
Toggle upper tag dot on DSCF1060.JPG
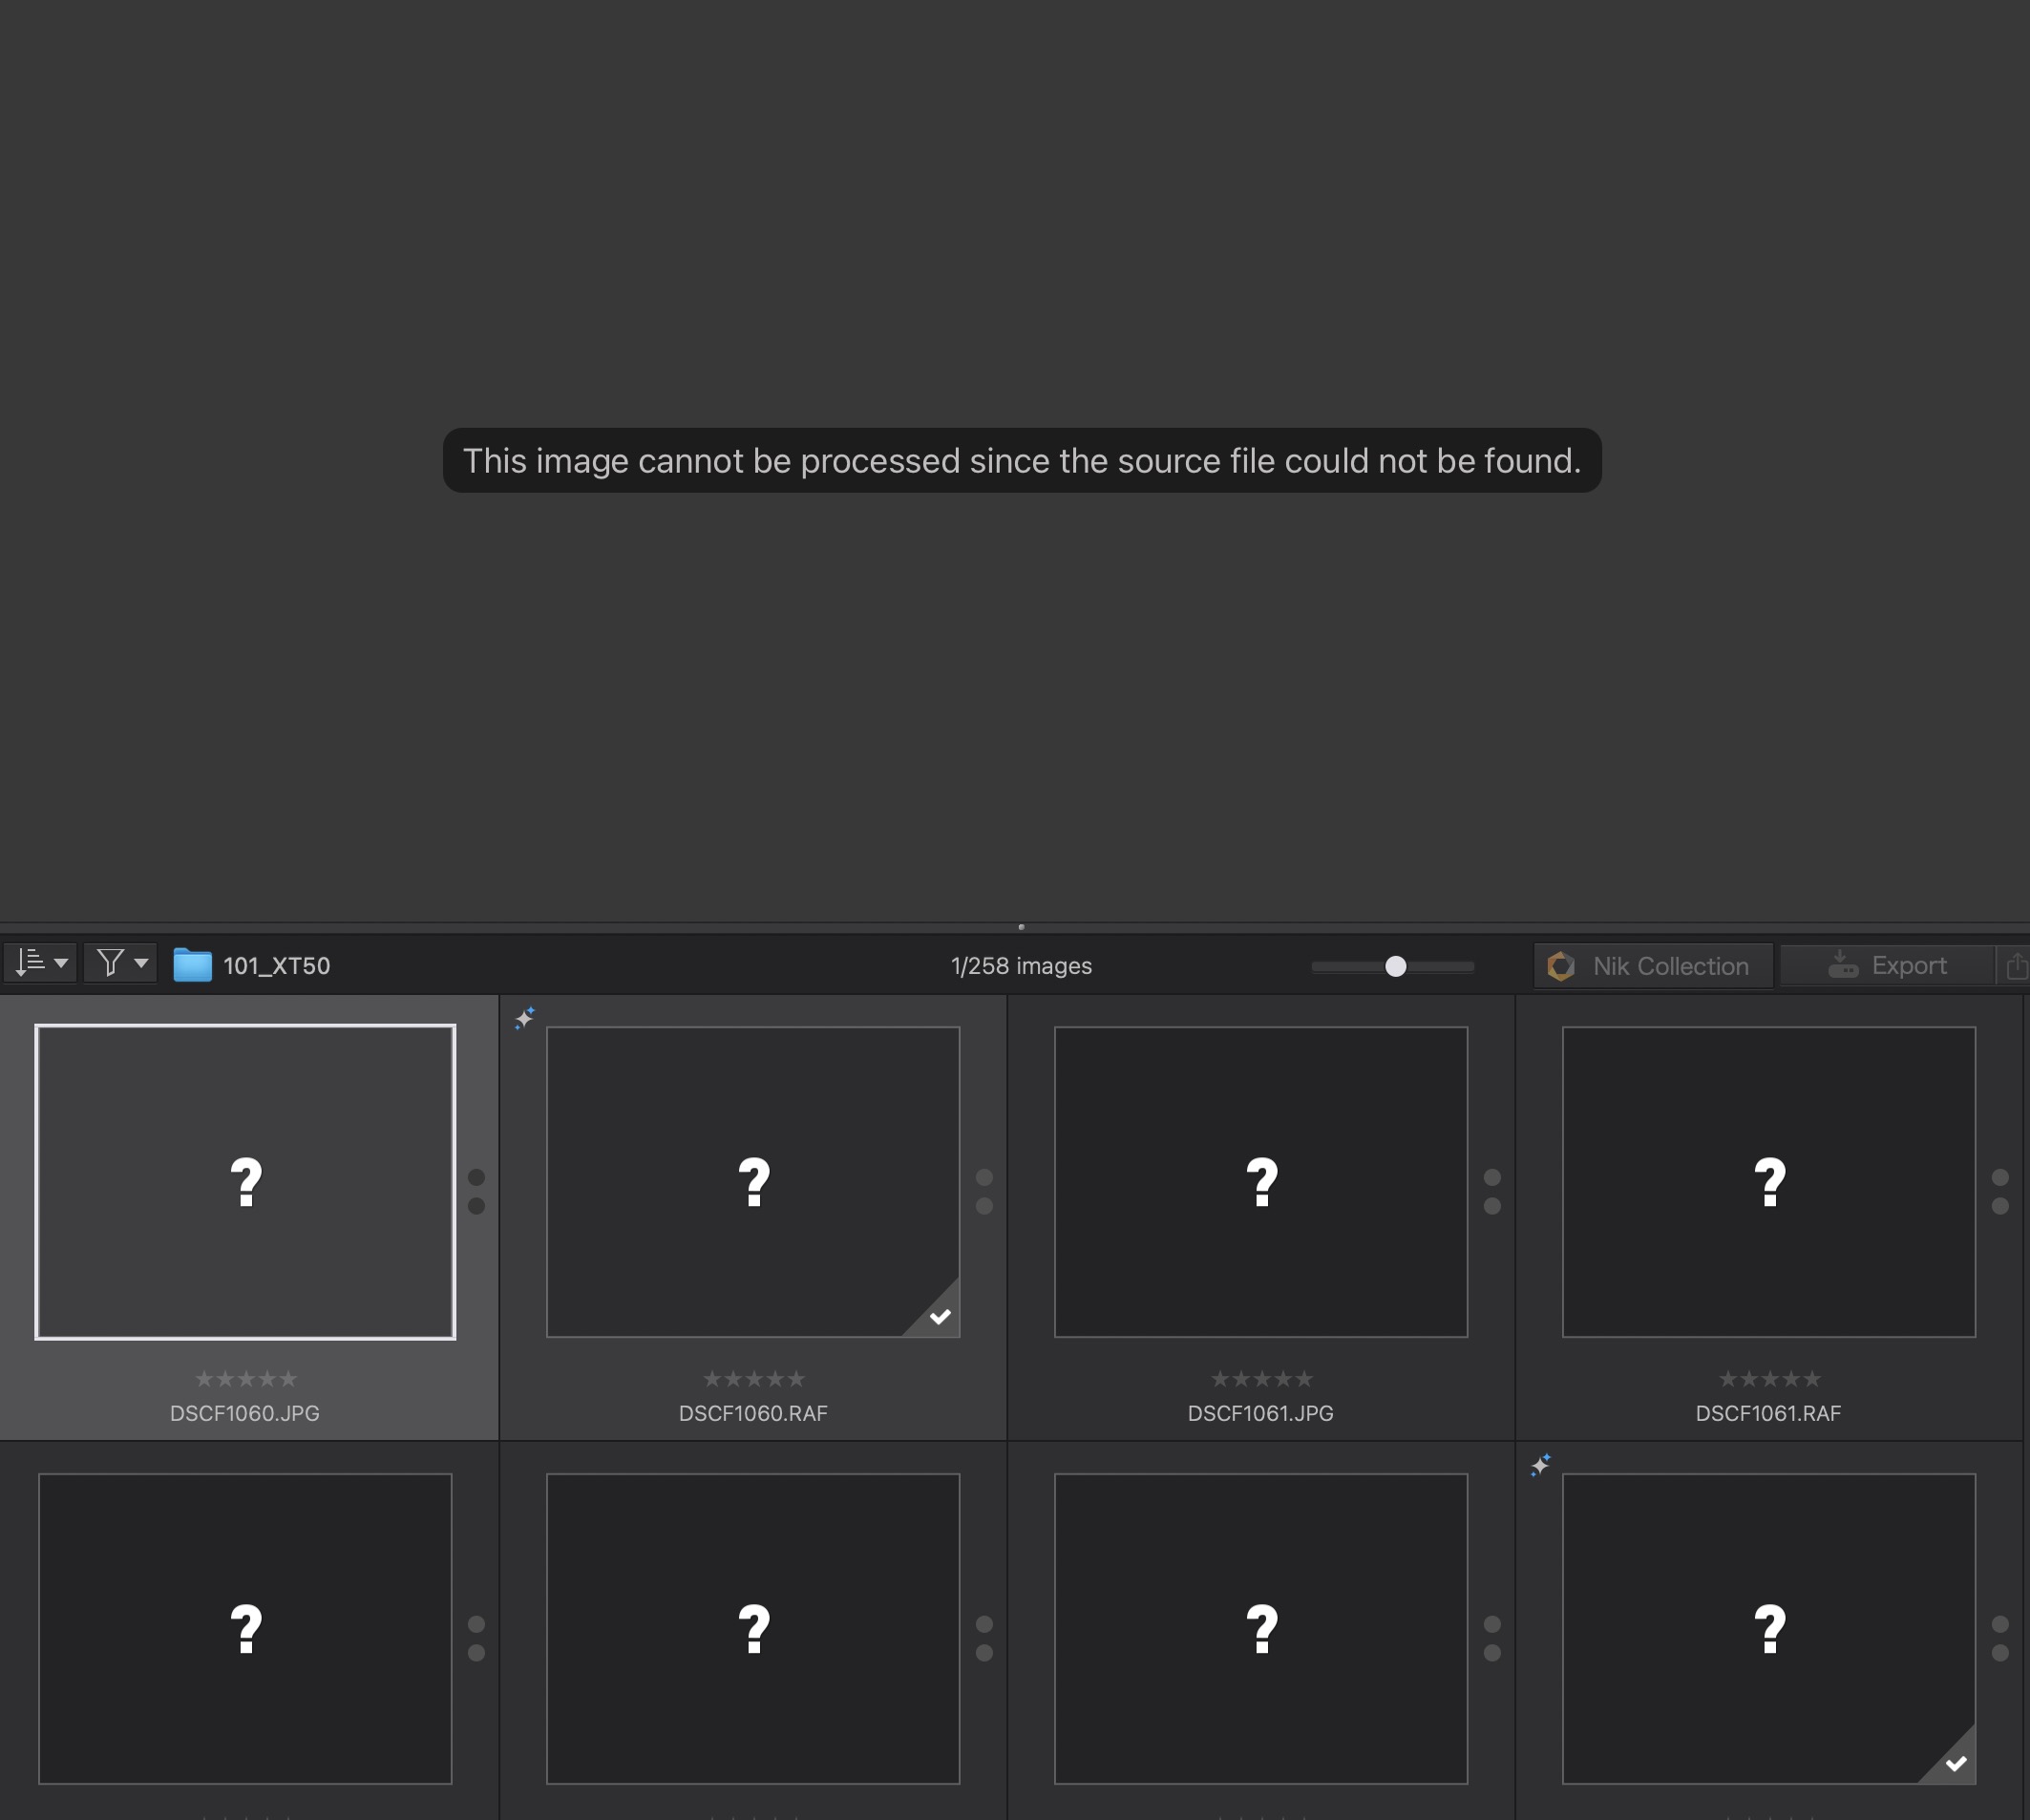[x=477, y=1177]
